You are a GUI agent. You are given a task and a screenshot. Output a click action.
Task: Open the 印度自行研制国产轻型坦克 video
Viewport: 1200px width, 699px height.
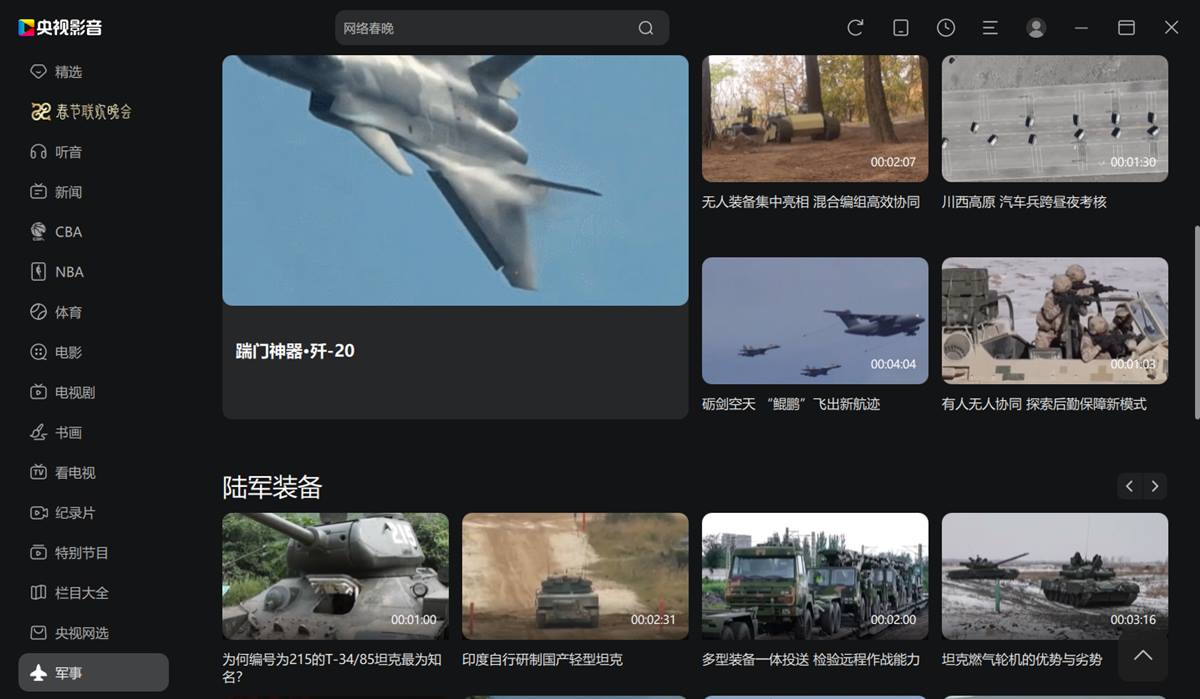574,575
